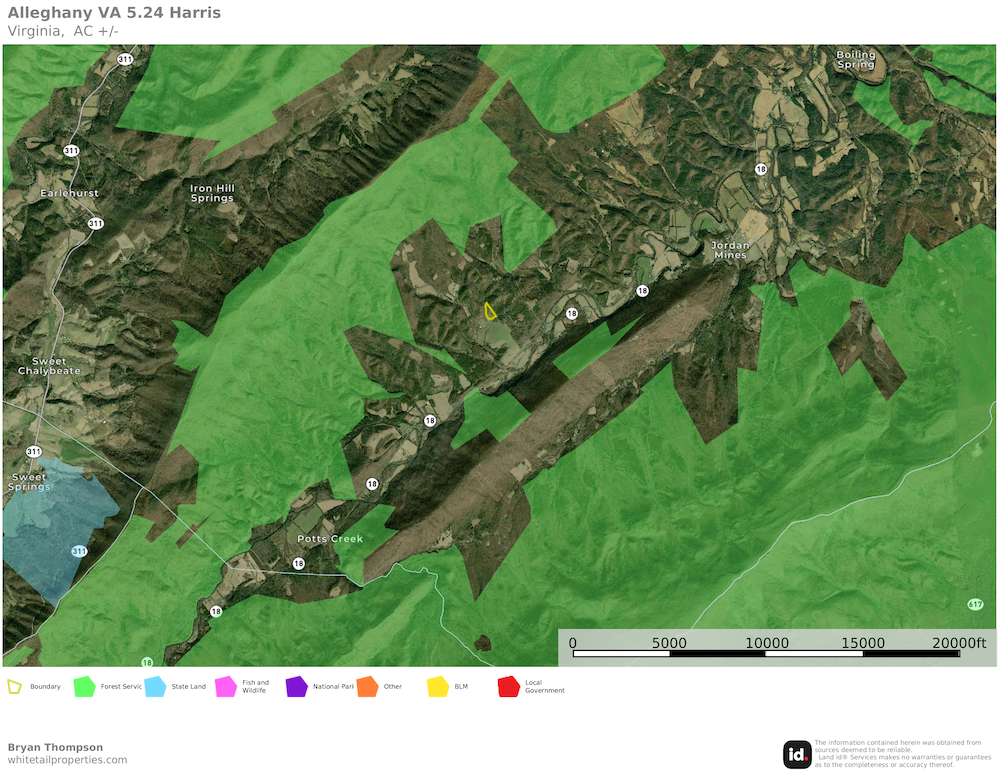Click the Iron Hill Springs label

pyautogui.click(x=212, y=193)
